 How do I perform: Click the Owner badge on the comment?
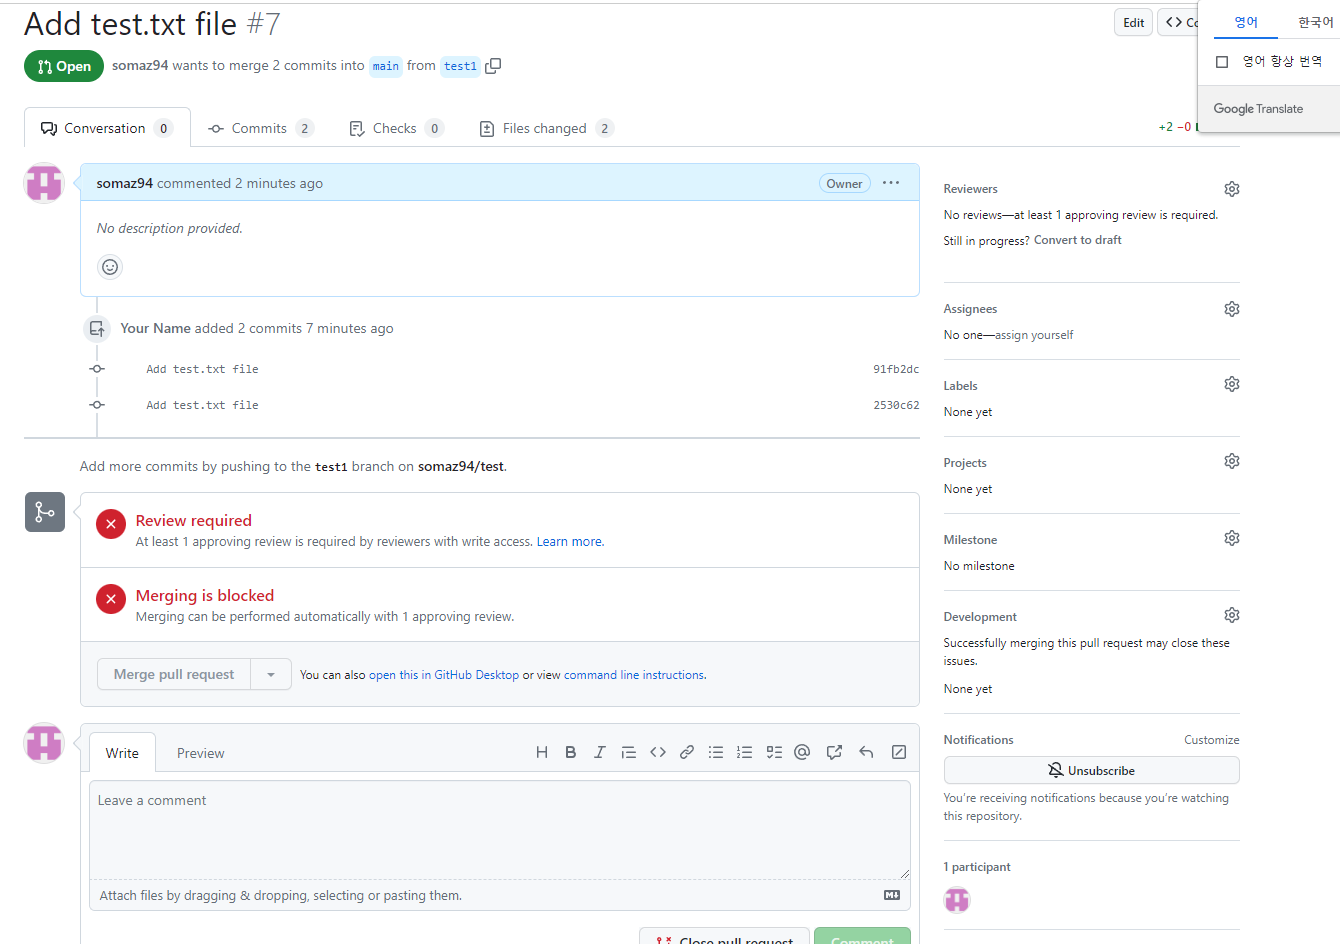pyautogui.click(x=844, y=183)
